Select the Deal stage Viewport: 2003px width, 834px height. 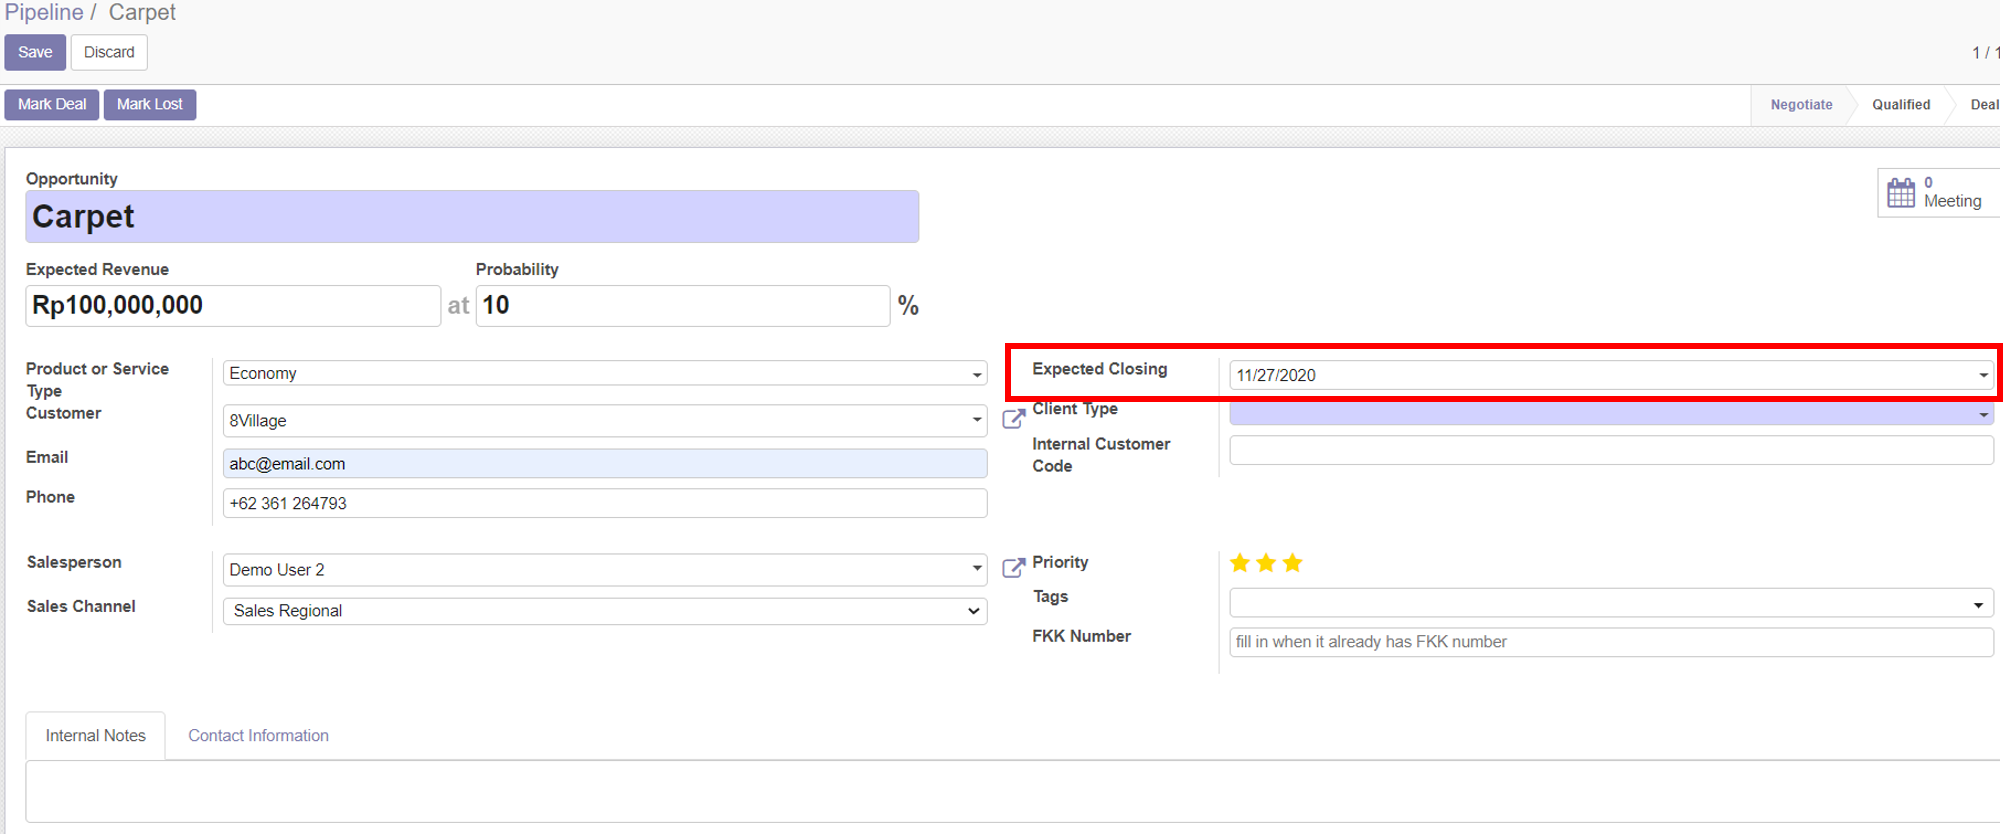(x=1984, y=104)
